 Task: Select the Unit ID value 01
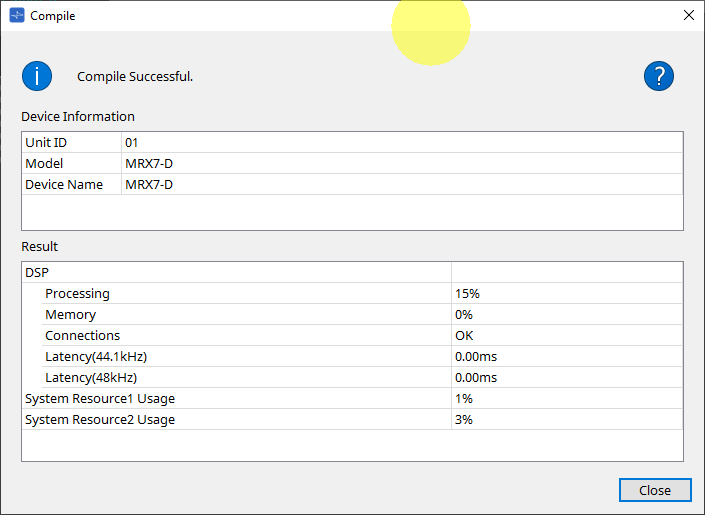point(131,143)
